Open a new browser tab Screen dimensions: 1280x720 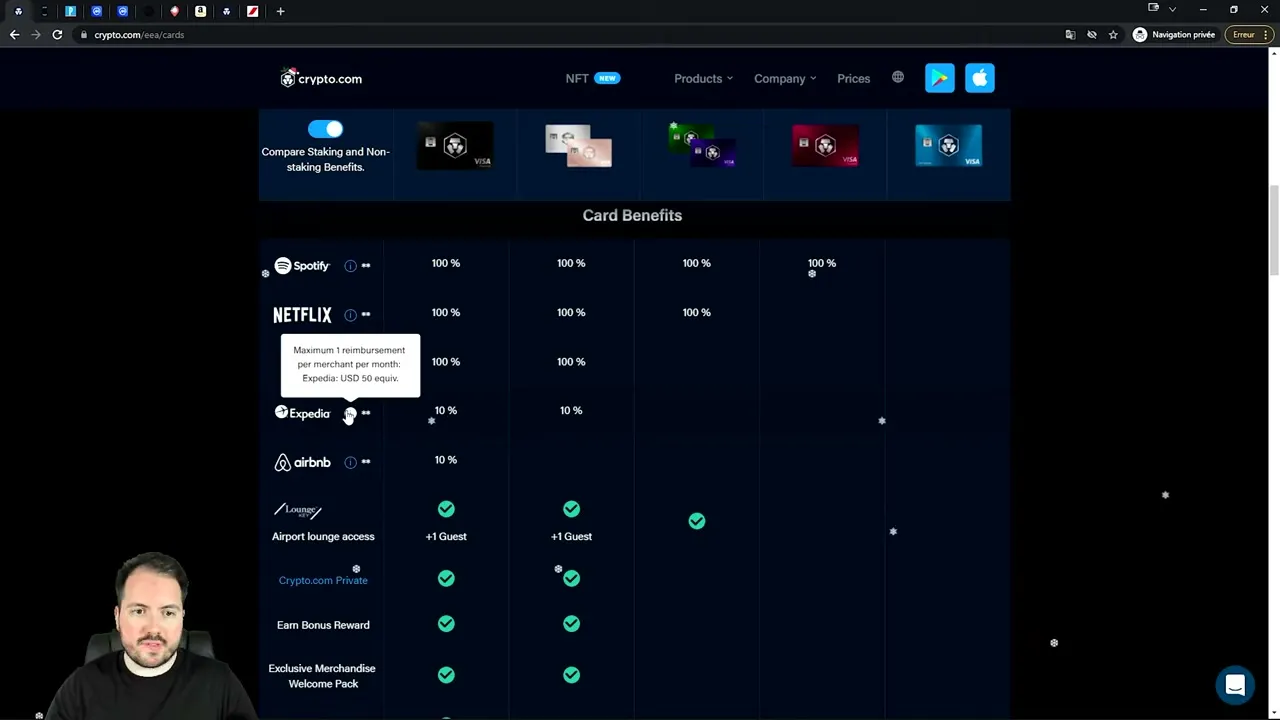click(280, 11)
